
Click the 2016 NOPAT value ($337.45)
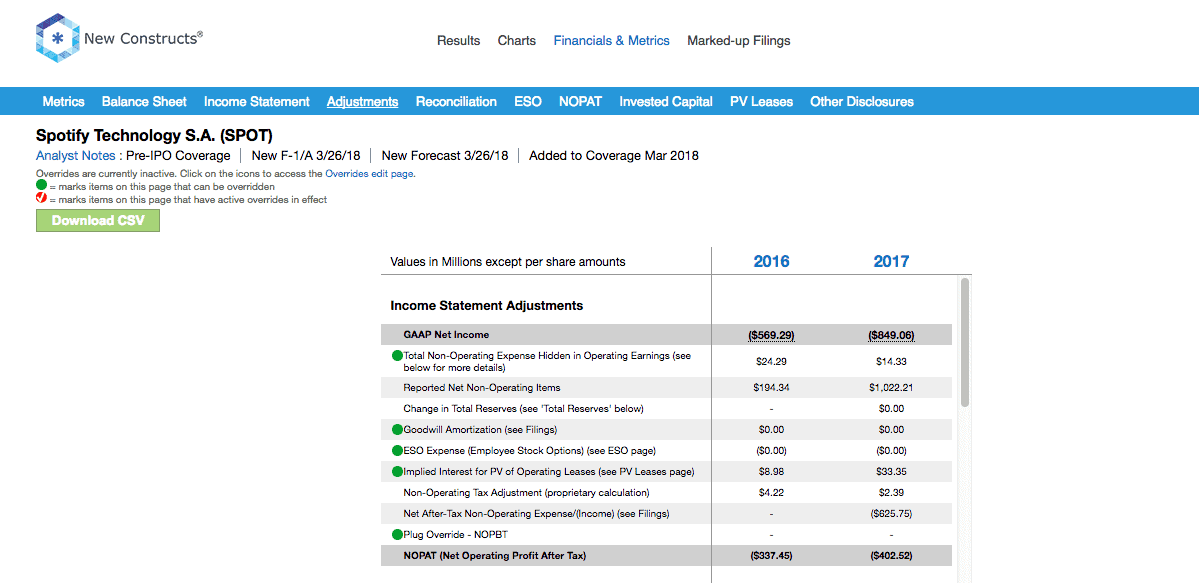pos(772,556)
